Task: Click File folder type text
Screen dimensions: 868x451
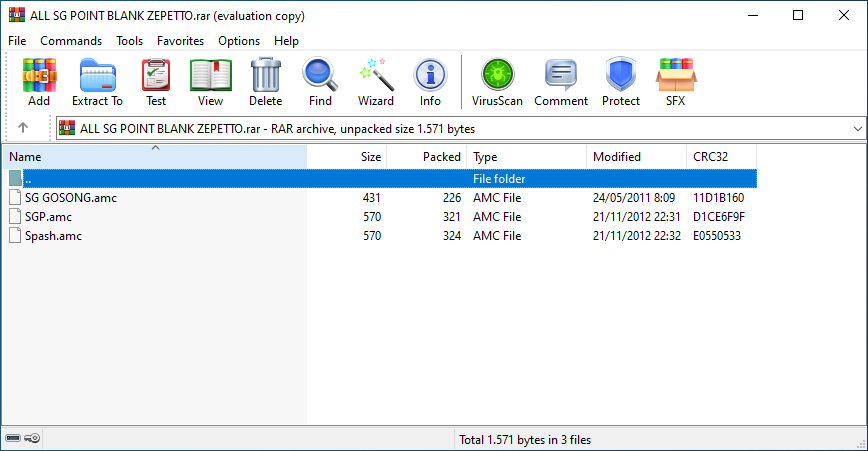Action: pyautogui.click(x=499, y=179)
